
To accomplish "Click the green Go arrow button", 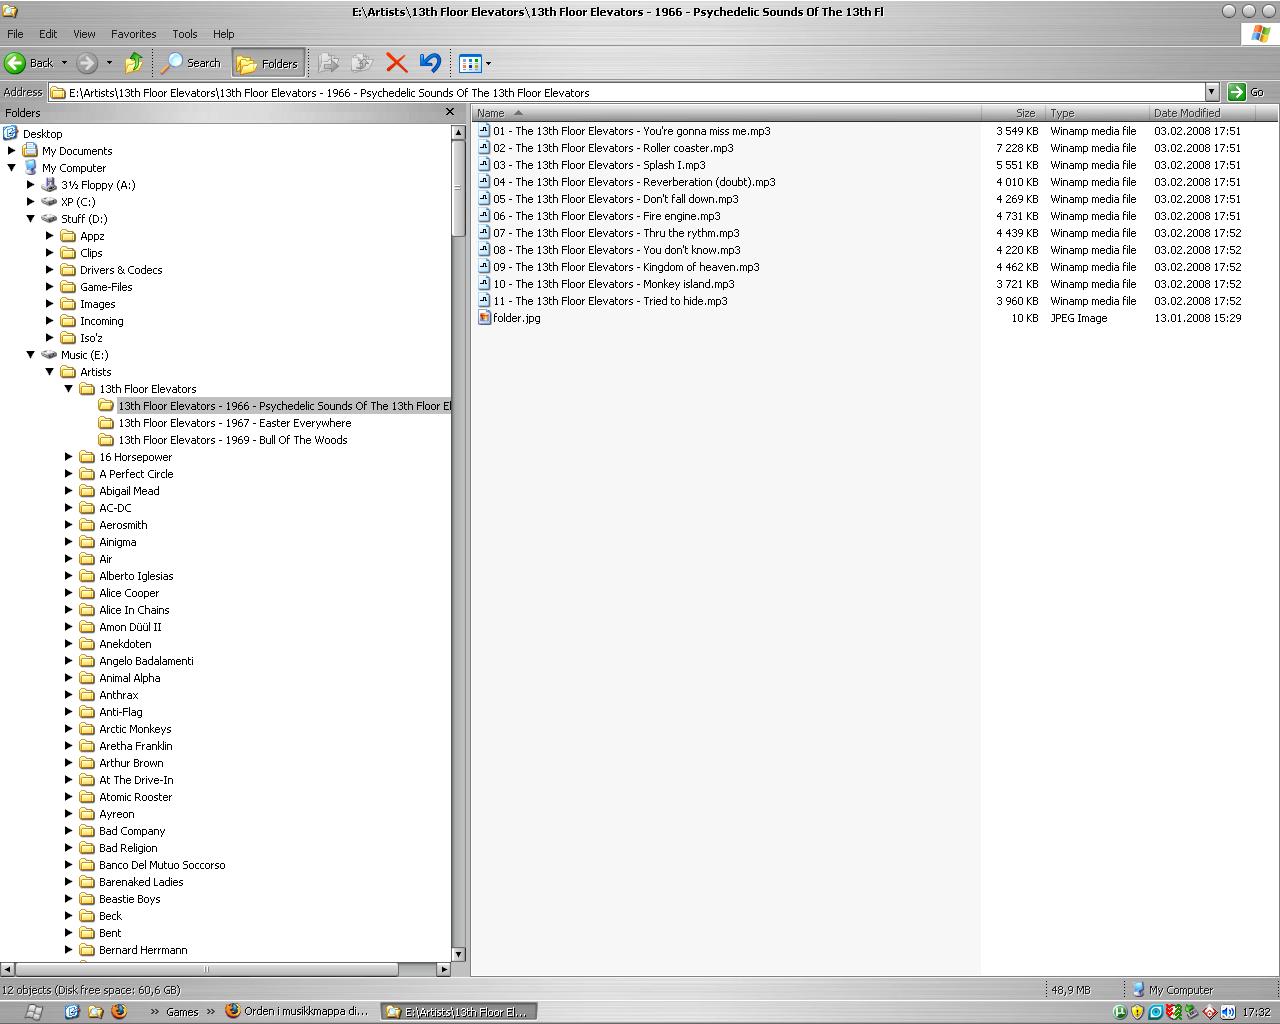I will (x=1237, y=92).
